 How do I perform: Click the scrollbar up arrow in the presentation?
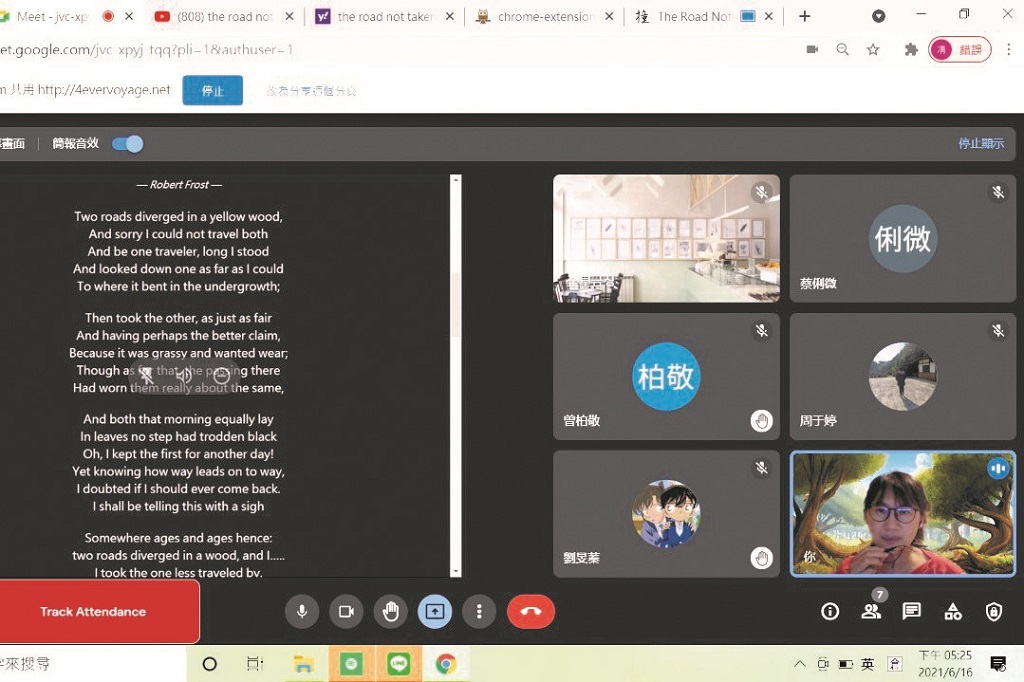pos(456,180)
